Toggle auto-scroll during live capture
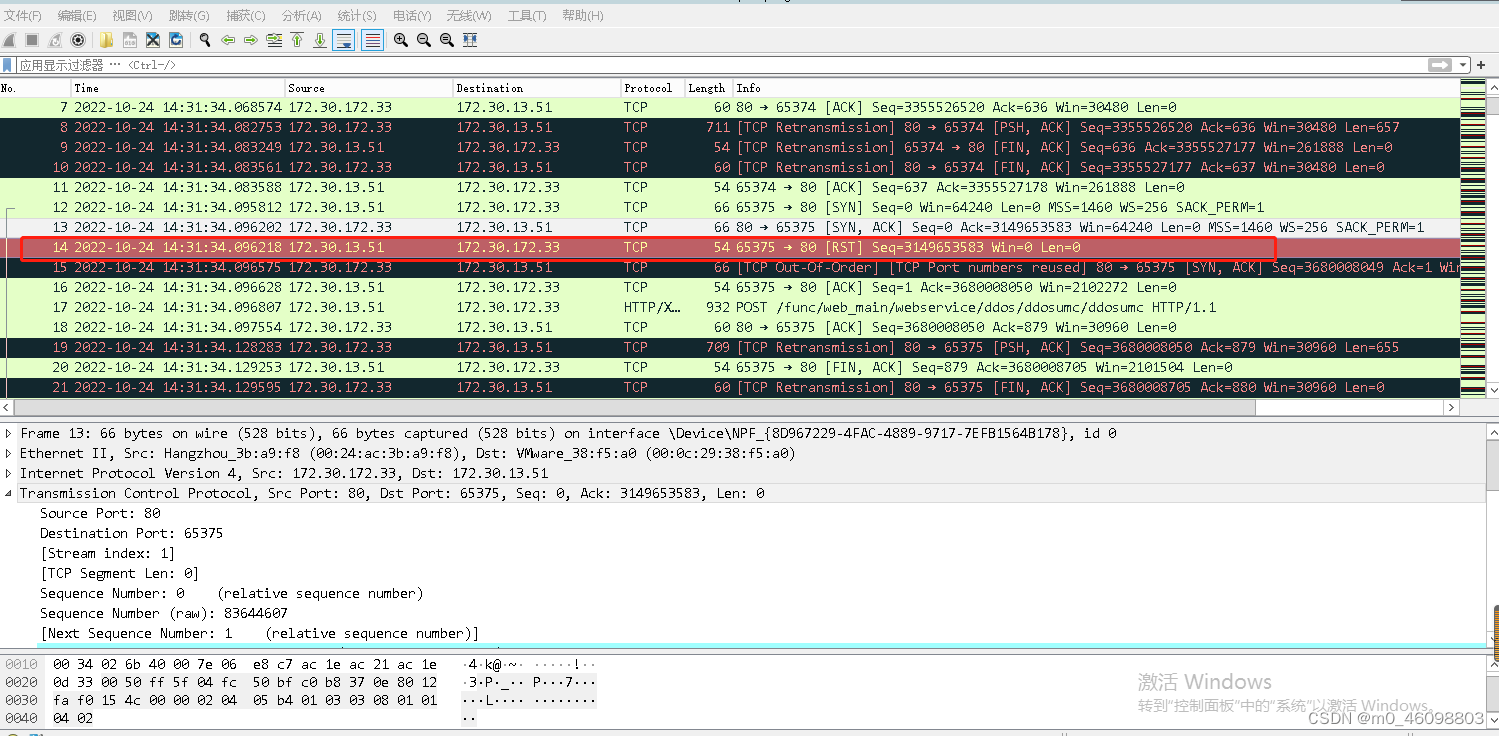This screenshot has height=736, width=1499. [344, 40]
